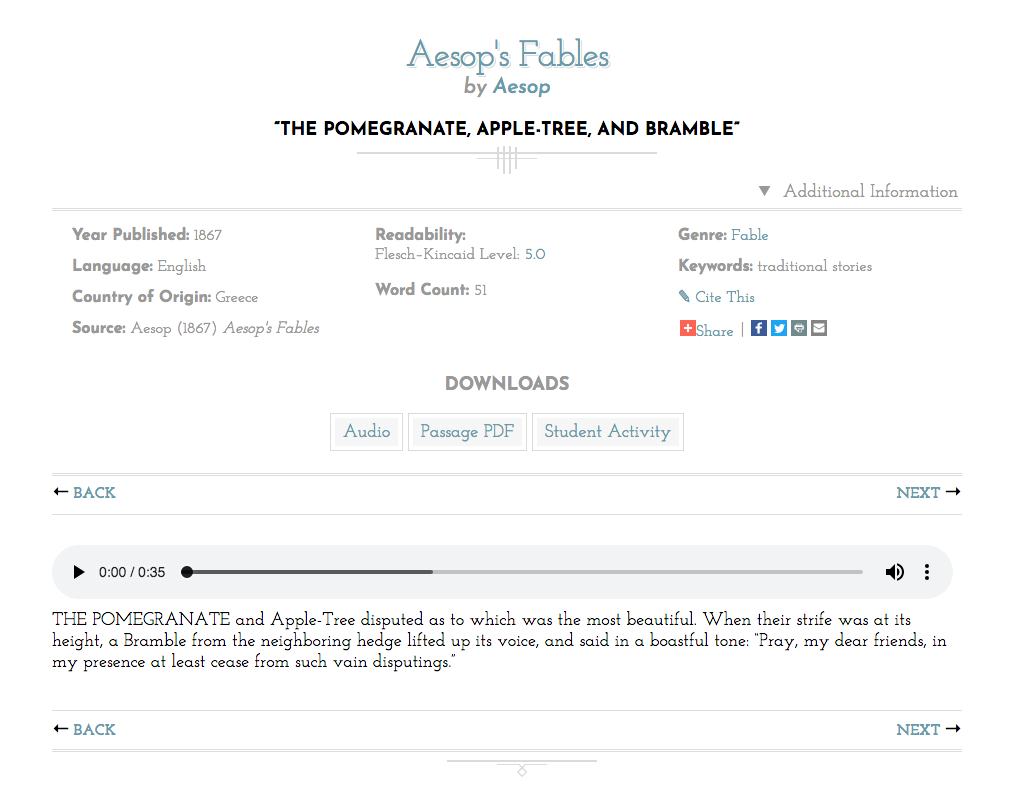Click the orange AddThis share icon

pos(687,327)
